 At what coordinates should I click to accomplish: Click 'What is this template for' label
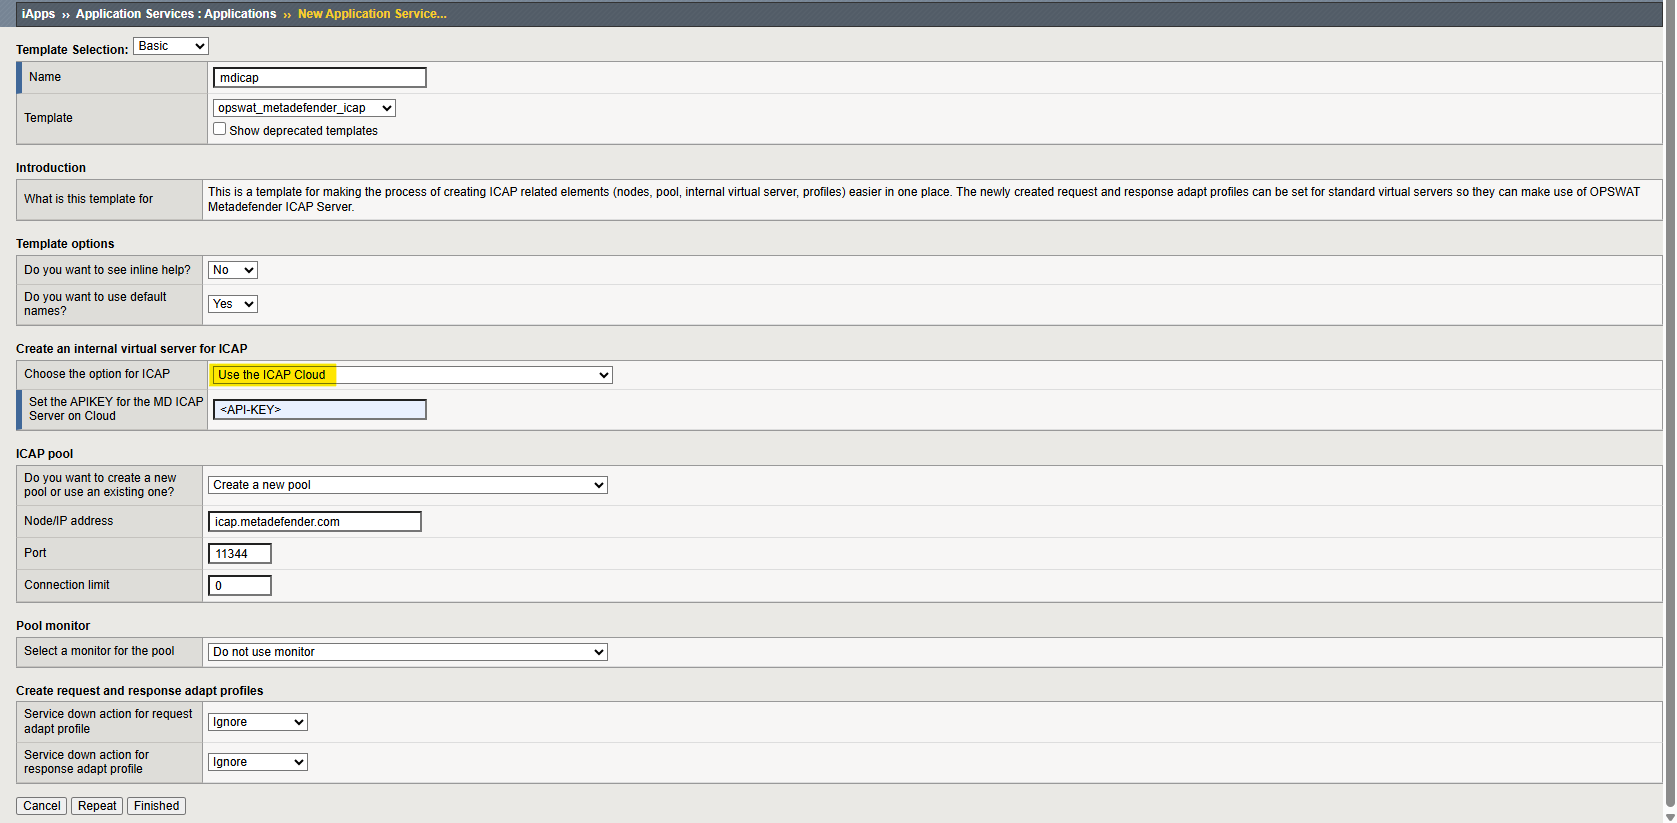[x=88, y=199]
